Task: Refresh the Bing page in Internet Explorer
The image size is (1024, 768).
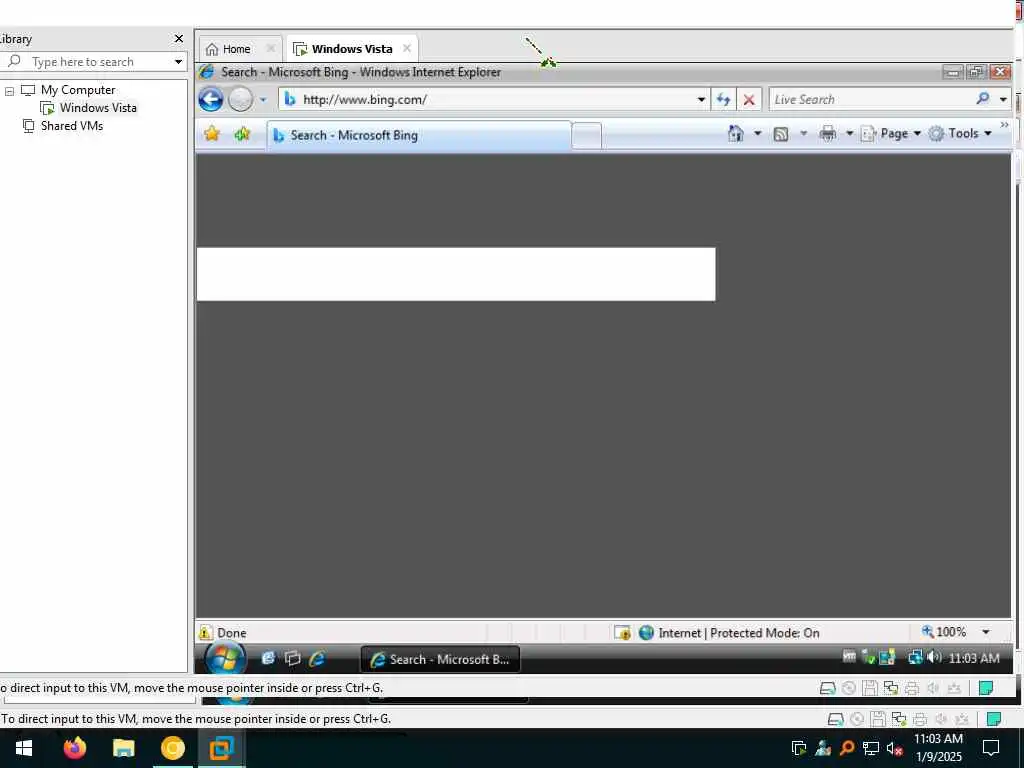Action: tap(723, 99)
